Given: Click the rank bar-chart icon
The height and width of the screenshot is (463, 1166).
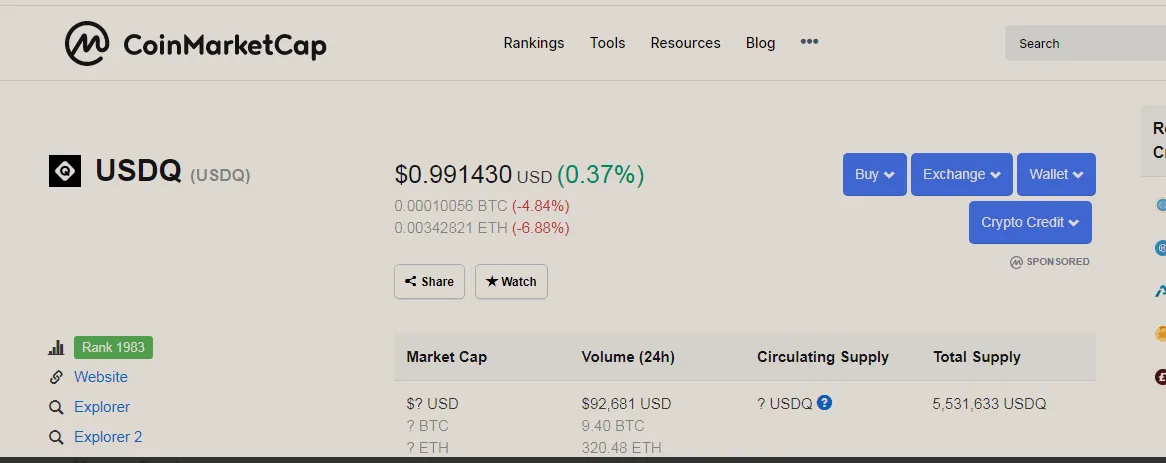Looking at the screenshot, I should (56, 348).
